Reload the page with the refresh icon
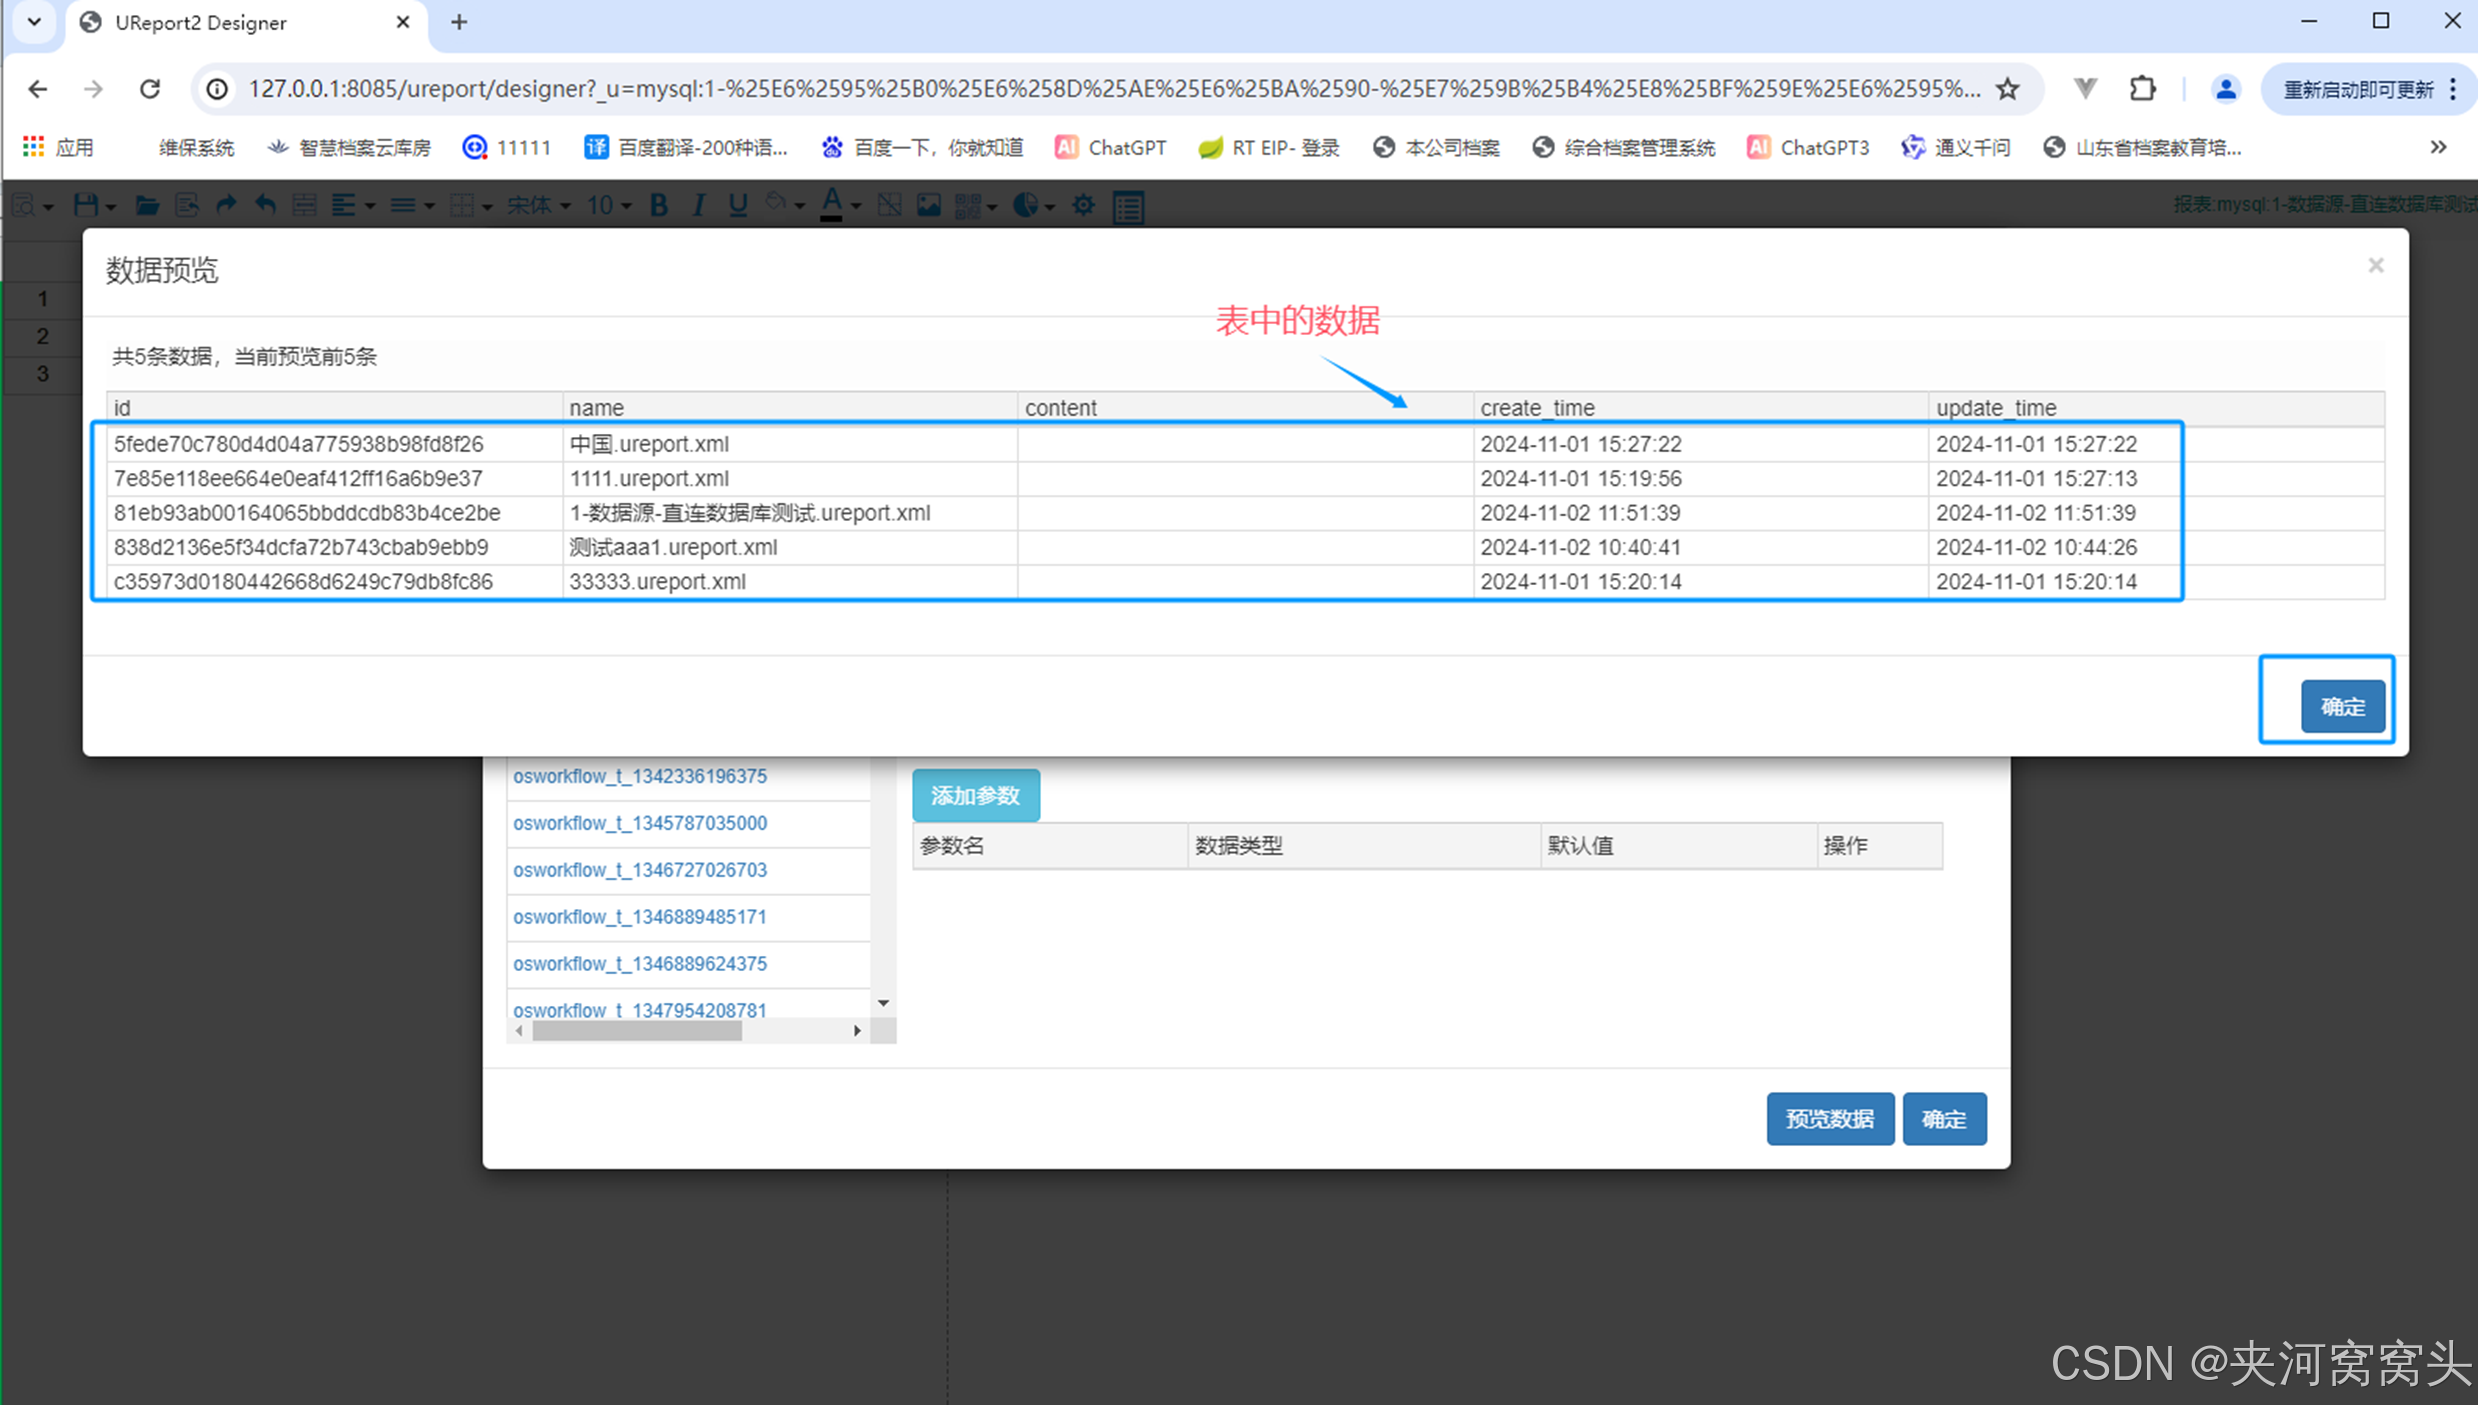The width and height of the screenshot is (2478, 1405). click(150, 89)
